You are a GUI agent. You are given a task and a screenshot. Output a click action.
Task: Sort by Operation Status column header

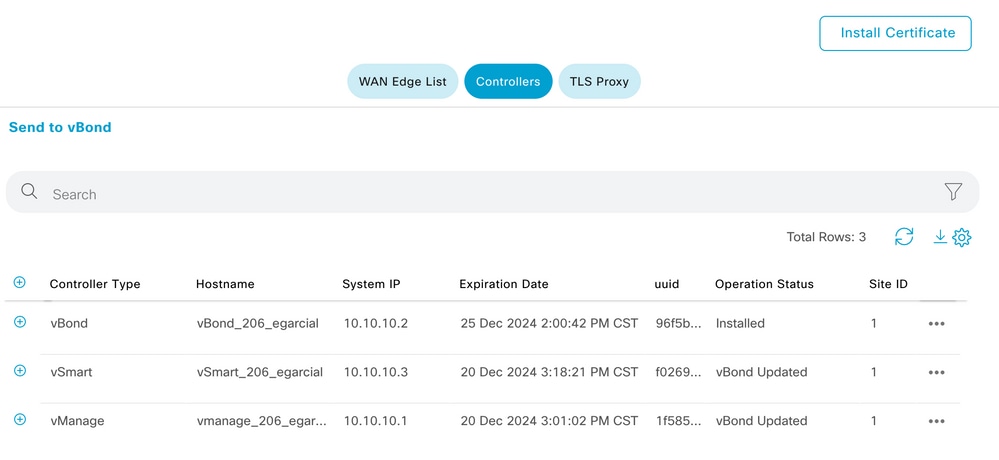tap(765, 284)
